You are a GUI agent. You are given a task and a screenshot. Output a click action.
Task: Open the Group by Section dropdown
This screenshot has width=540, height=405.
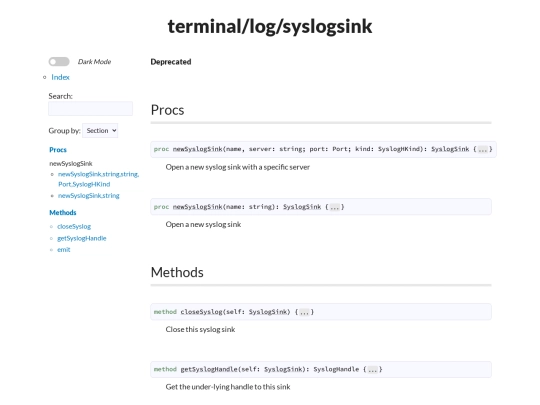(x=100, y=131)
